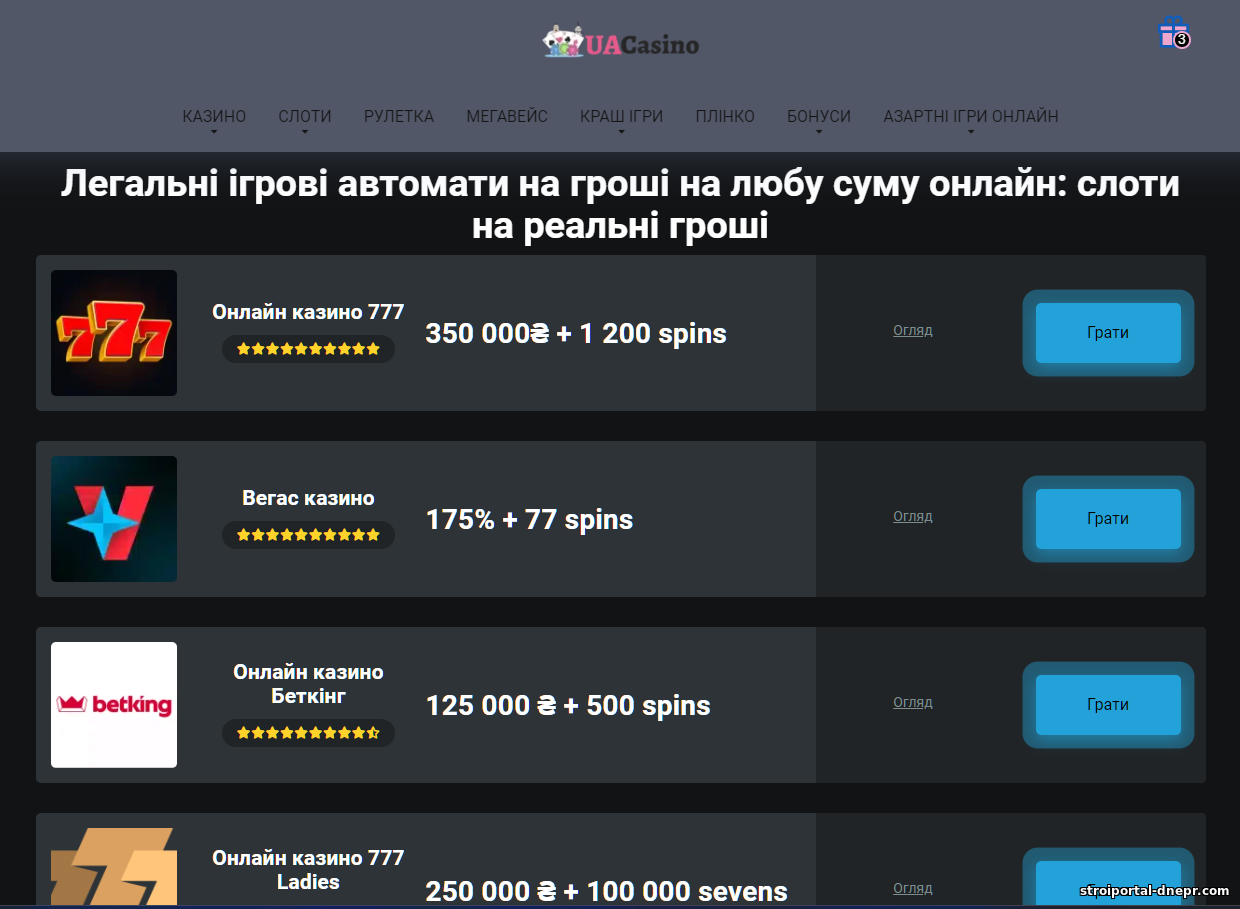The width and height of the screenshot is (1240, 909).
Task: Click the bonus text 125 000 ₴ + 500 spins
Action: [x=568, y=706]
